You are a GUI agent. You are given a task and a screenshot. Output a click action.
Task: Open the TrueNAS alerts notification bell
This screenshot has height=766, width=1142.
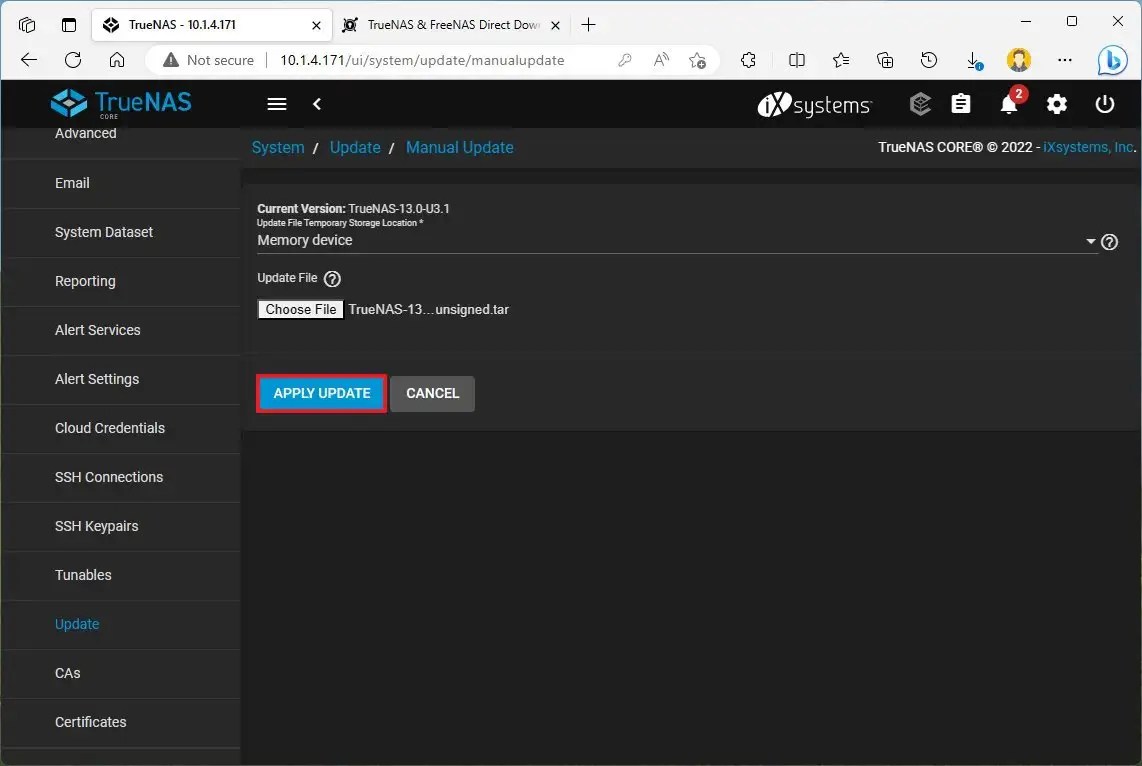1009,104
